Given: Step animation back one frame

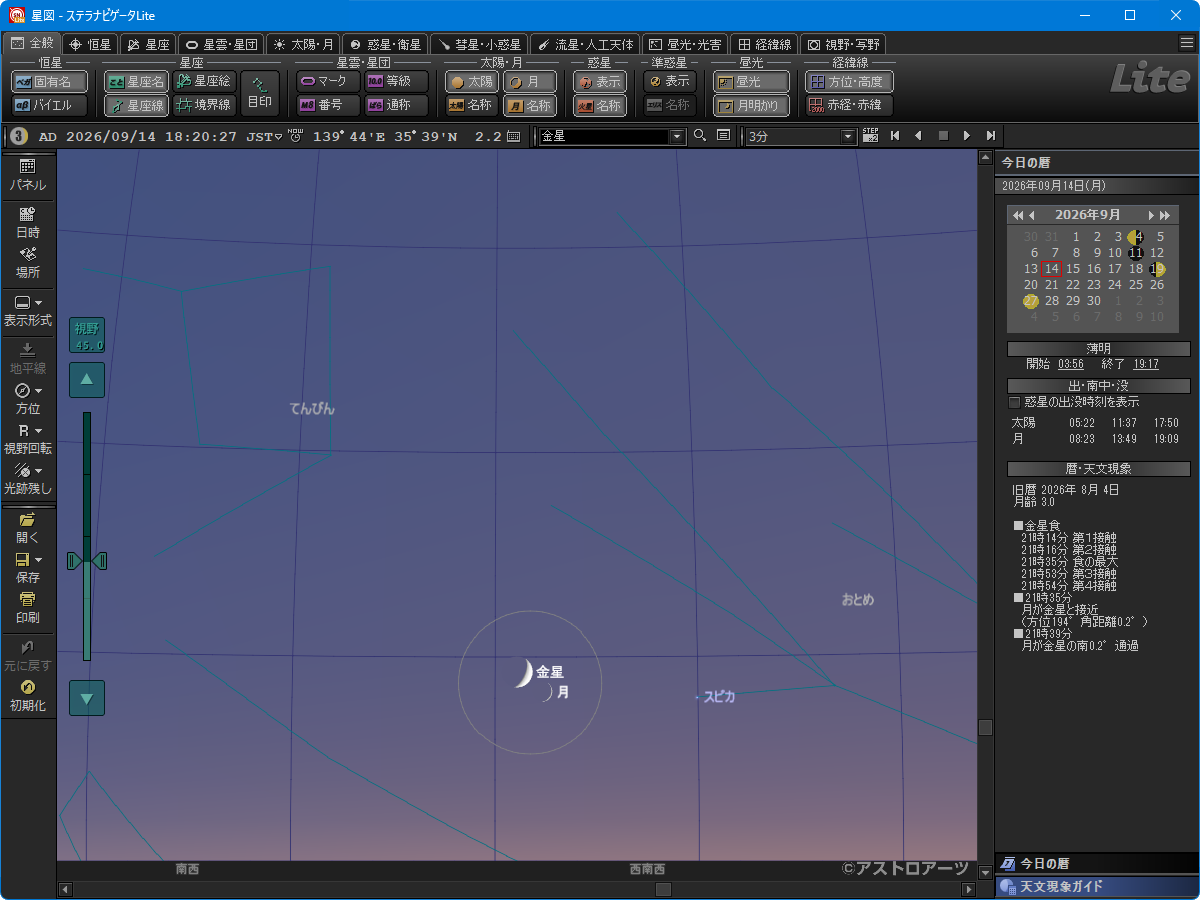Looking at the screenshot, I should click(x=918, y=136).
